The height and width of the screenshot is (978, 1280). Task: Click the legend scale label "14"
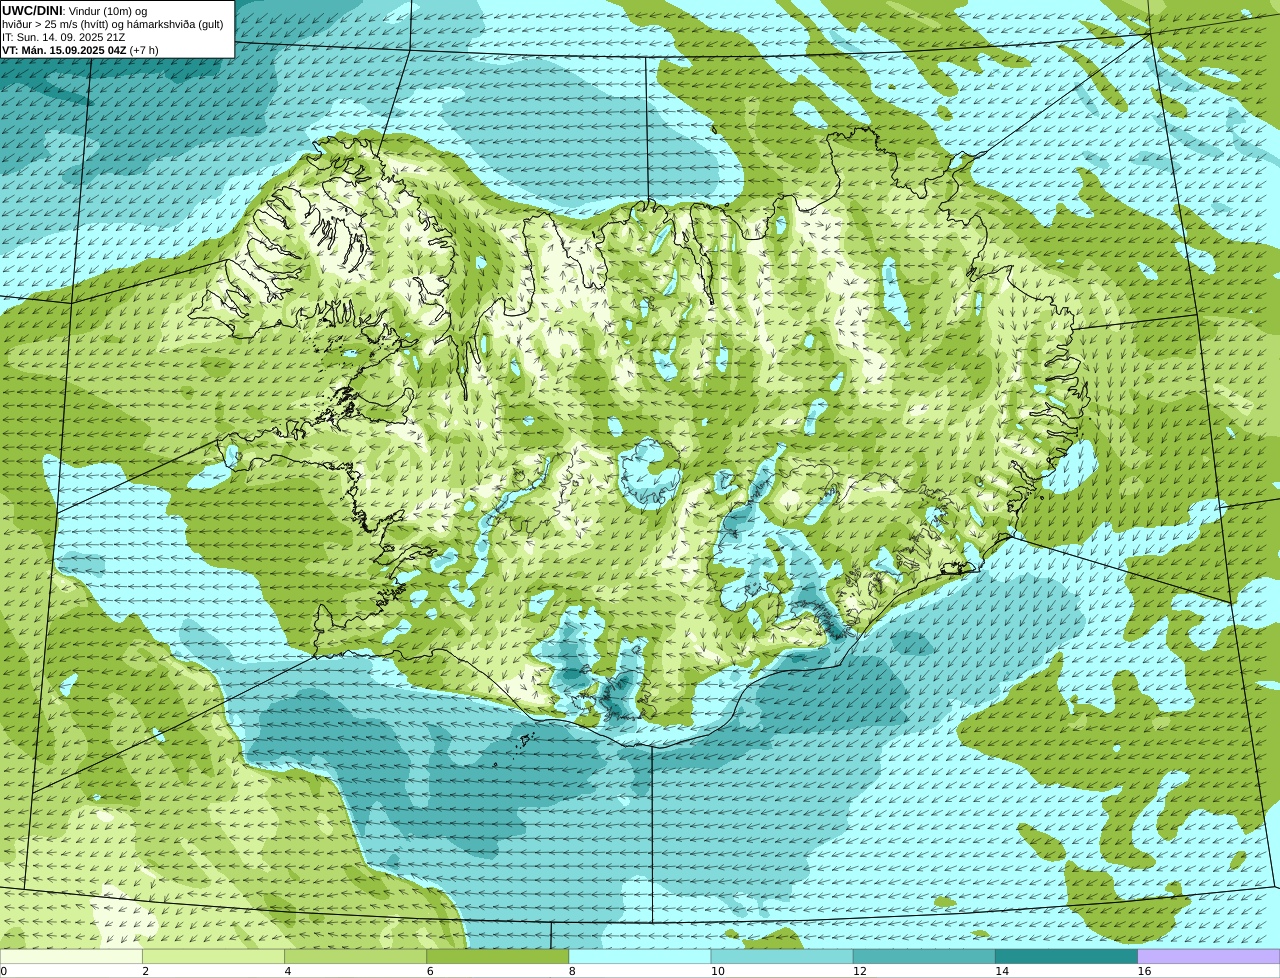pyautogui.click(x=1001, y=971)
